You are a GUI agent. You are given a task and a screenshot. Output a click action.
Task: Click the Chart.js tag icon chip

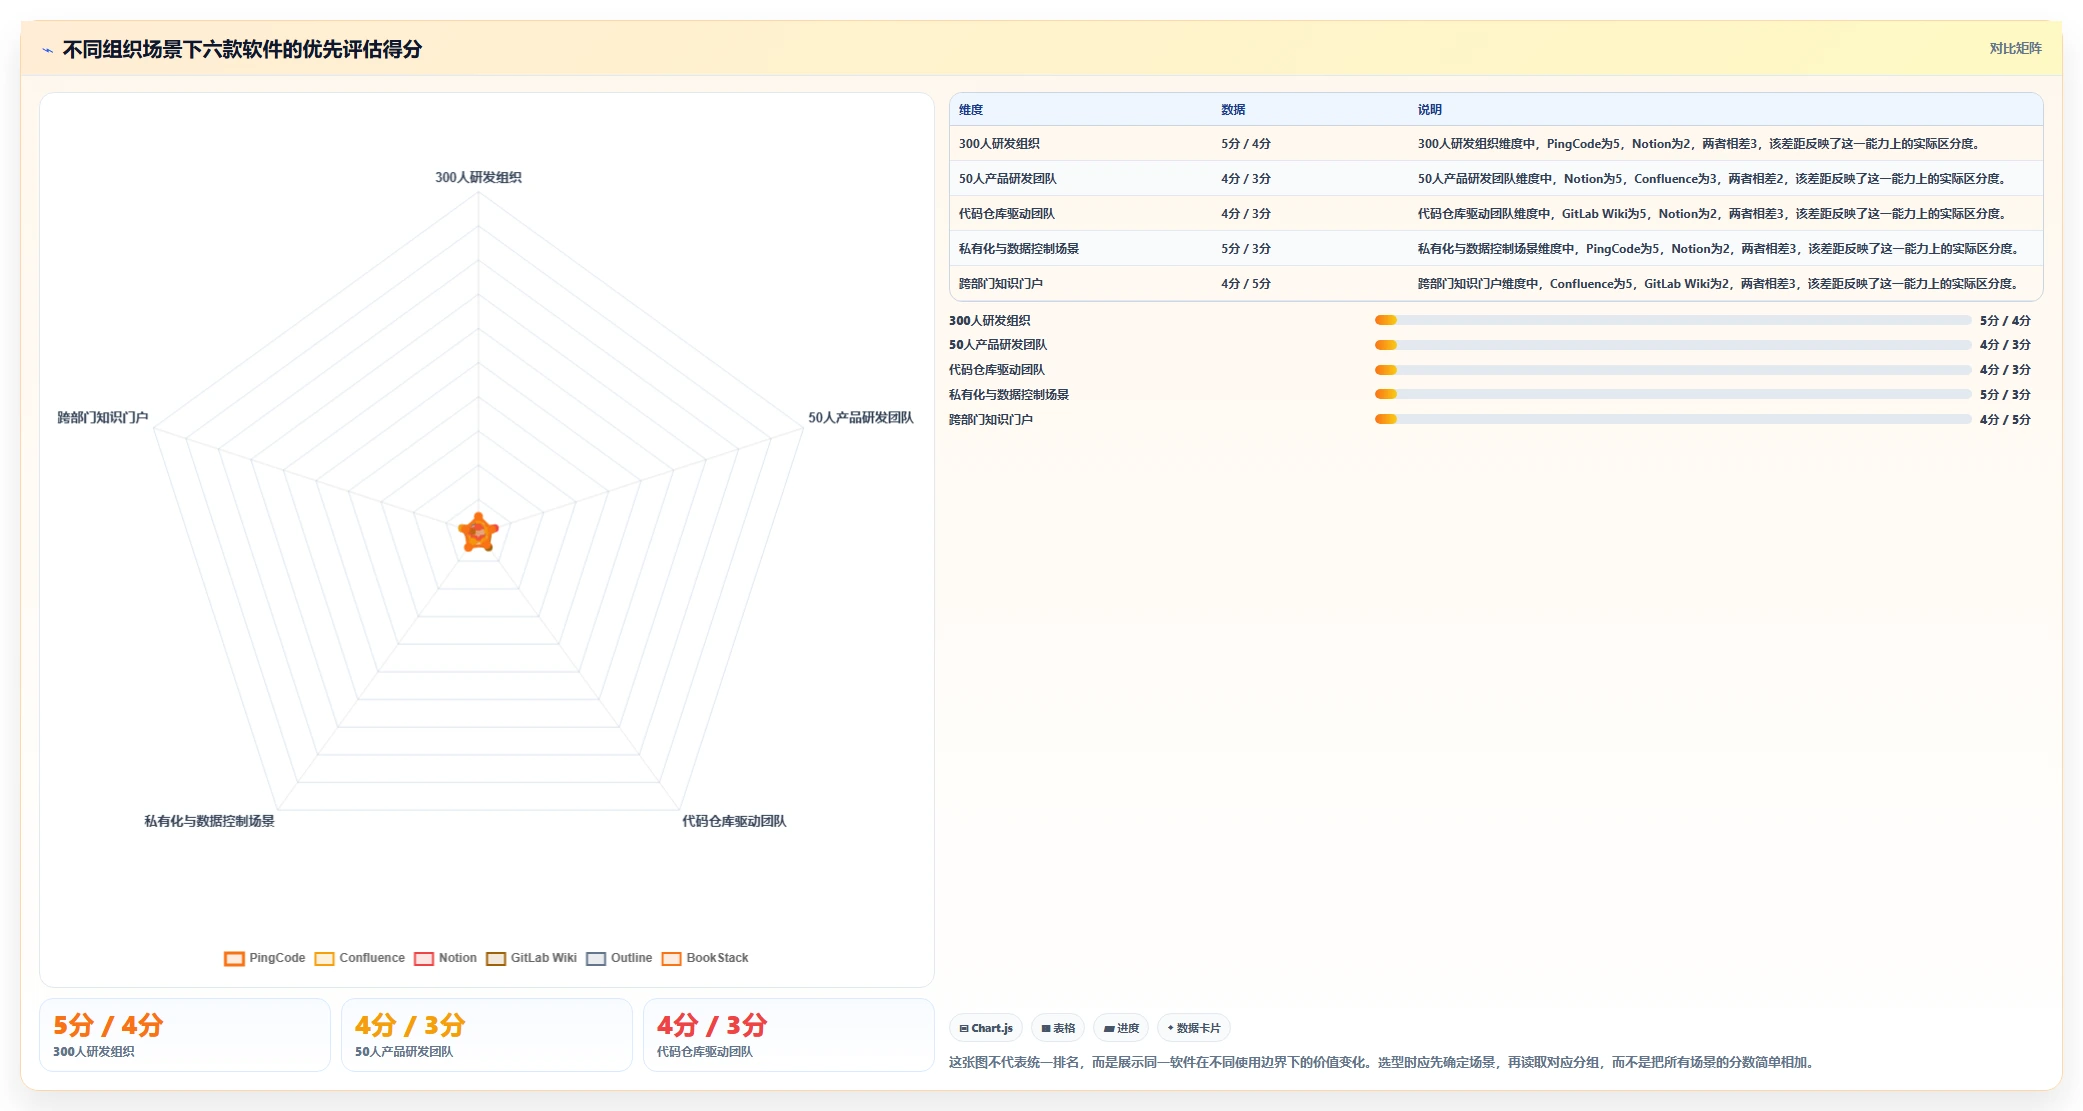[x=985, y=1028]
